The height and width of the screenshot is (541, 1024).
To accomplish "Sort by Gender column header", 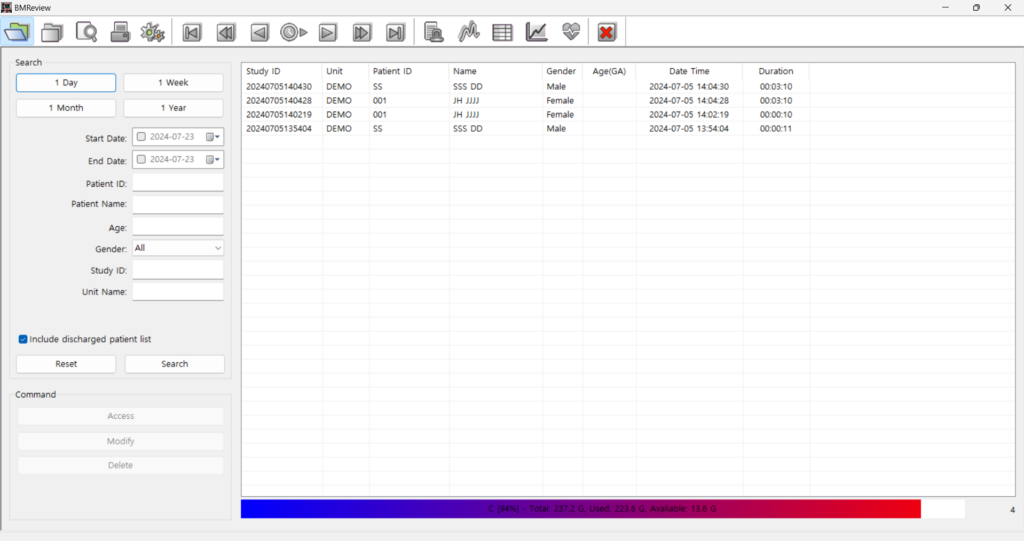I will click(x=562, y=71).
